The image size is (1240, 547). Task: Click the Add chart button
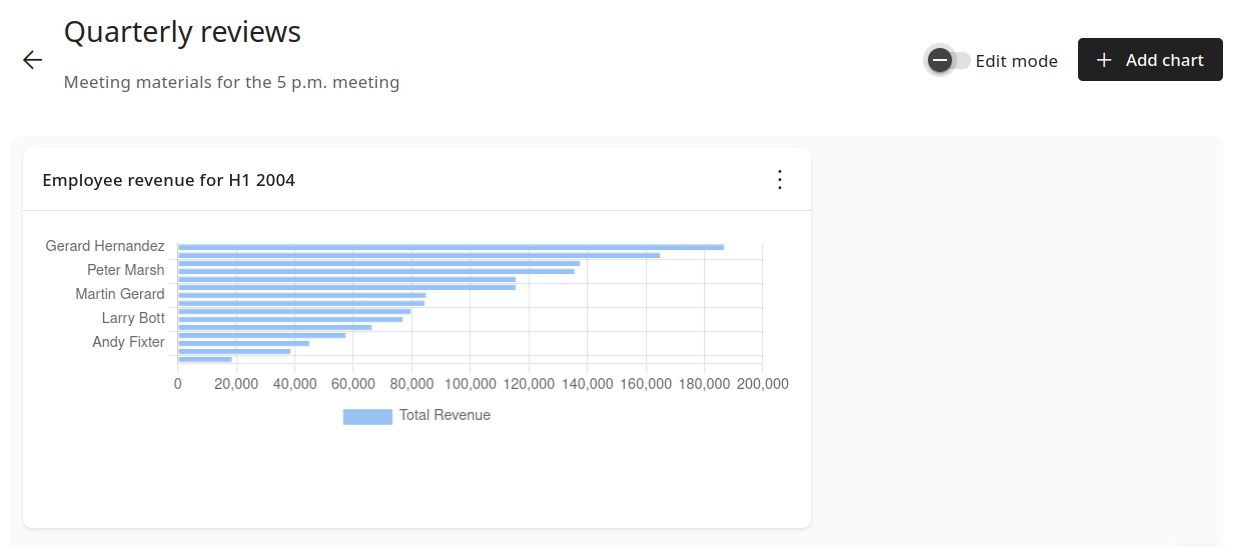pyautogui.click(x=1149, y=60)
